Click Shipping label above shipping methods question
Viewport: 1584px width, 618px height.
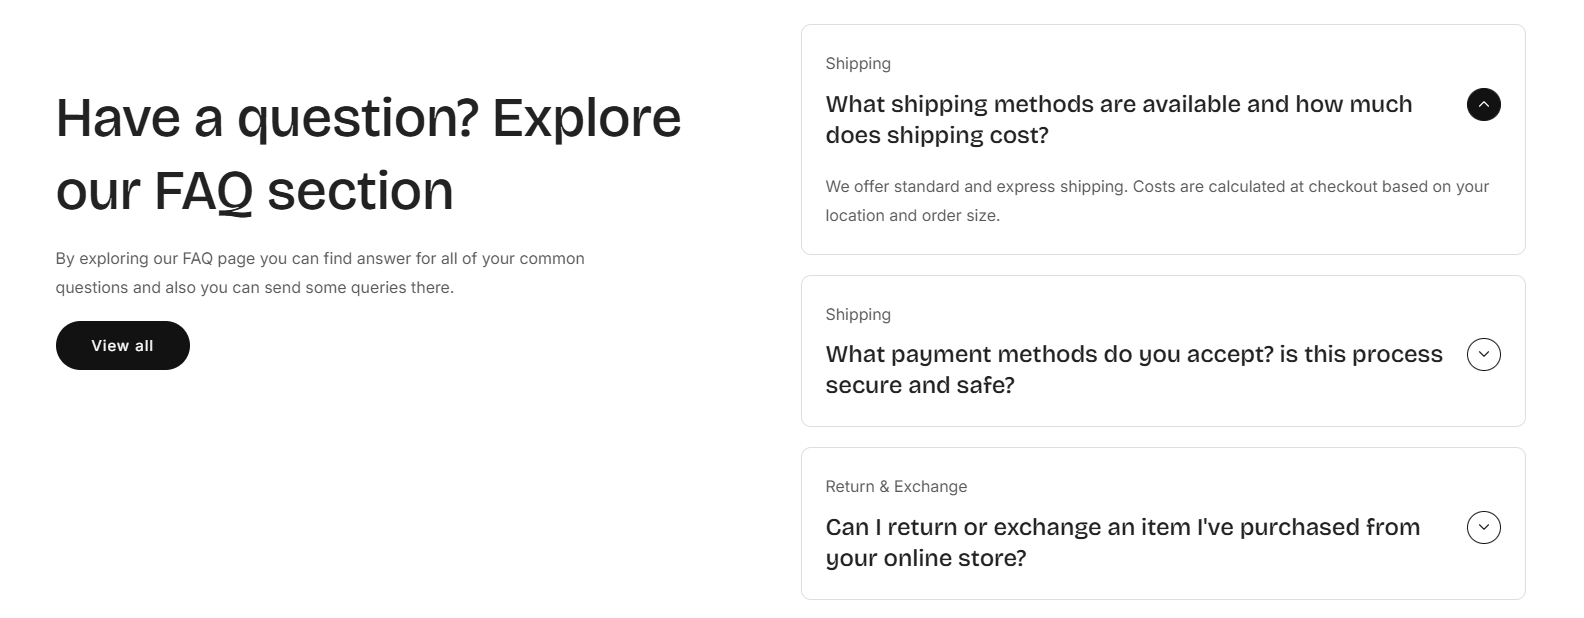coord(857,63)
